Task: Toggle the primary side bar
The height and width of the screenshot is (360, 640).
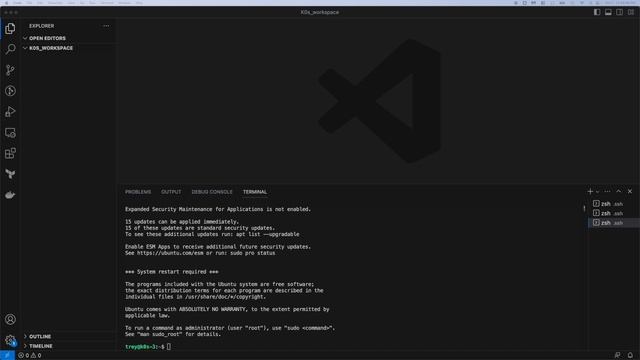Action: click(x=597, y=12)
